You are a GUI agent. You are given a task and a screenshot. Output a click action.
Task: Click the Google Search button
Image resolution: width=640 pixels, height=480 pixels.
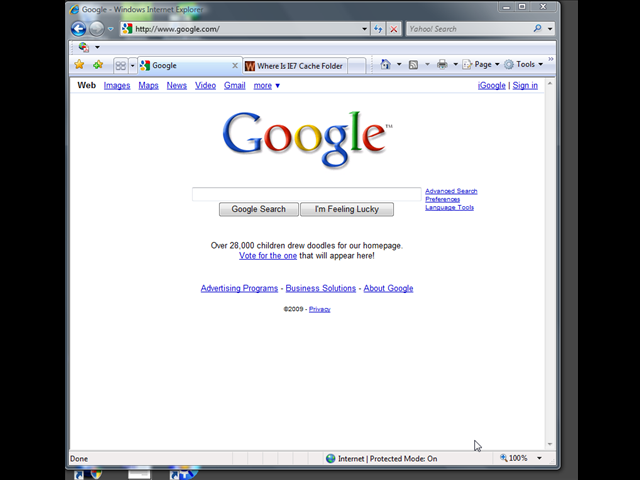(258, 209)
